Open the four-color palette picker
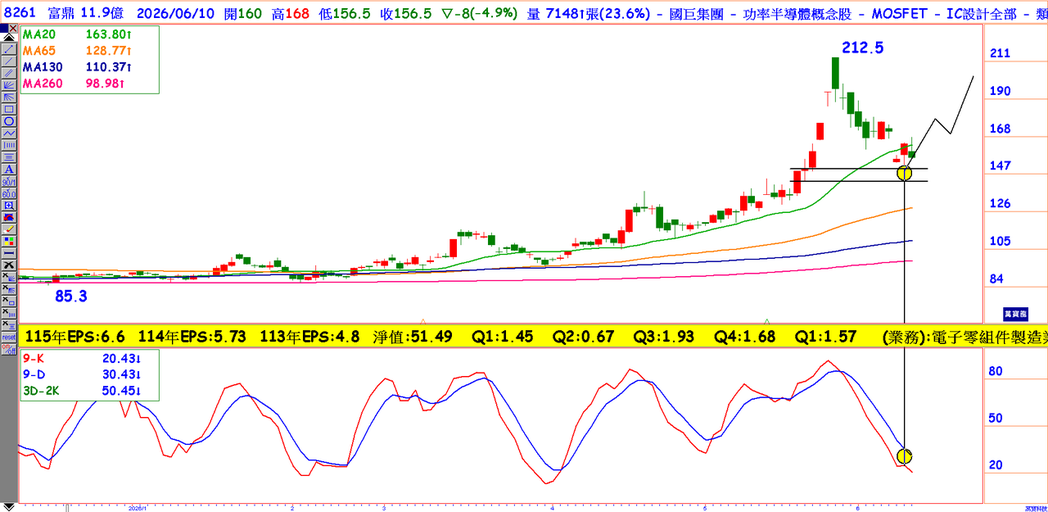1048x512 pixels. [x=9, y=241]
